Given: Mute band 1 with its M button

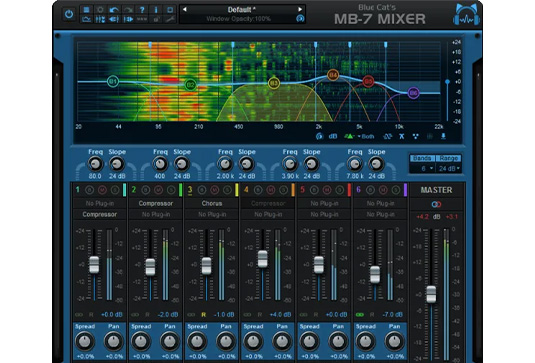Looking at the screenshot, I should coord(102,190).
